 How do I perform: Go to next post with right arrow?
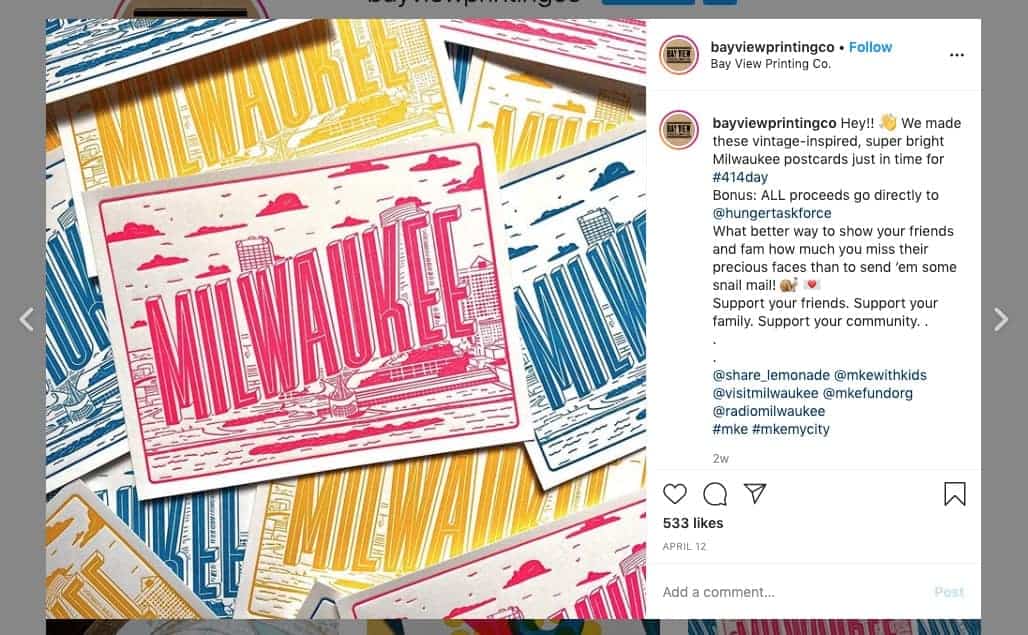[1000, 320]
